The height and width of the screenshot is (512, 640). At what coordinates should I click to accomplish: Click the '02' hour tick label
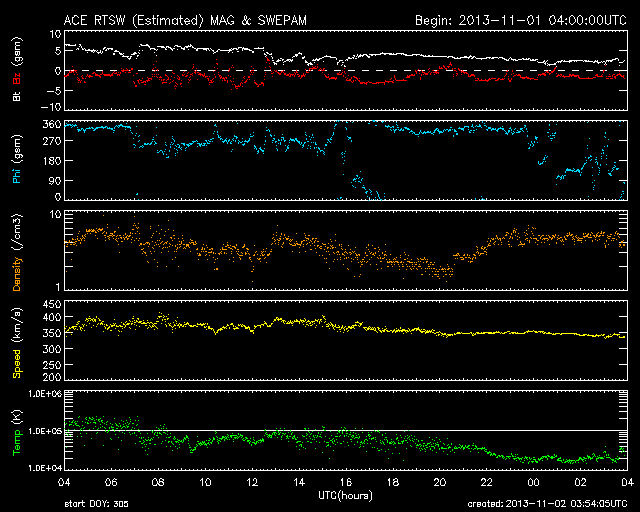click(x=580, y=483)
